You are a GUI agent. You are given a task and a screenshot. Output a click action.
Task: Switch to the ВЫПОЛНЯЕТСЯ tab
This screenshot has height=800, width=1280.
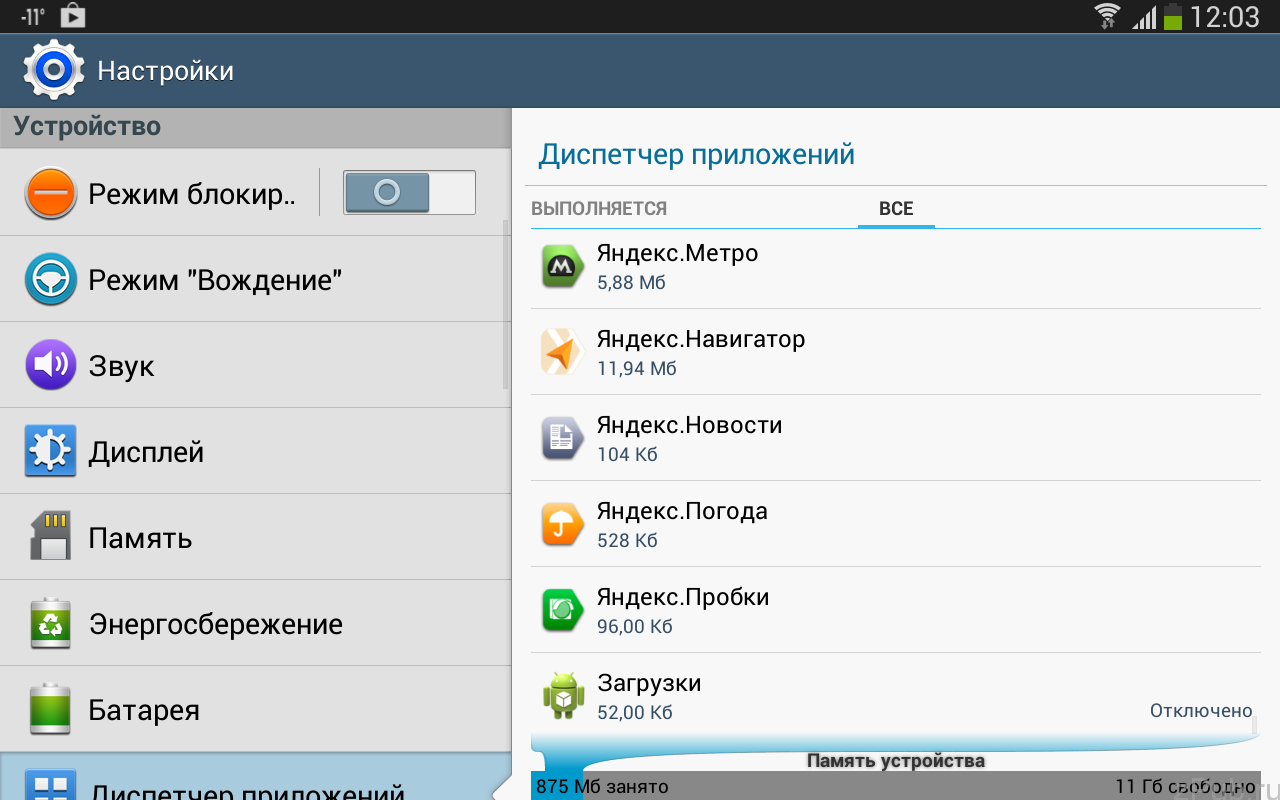click(x=599, y=209)
